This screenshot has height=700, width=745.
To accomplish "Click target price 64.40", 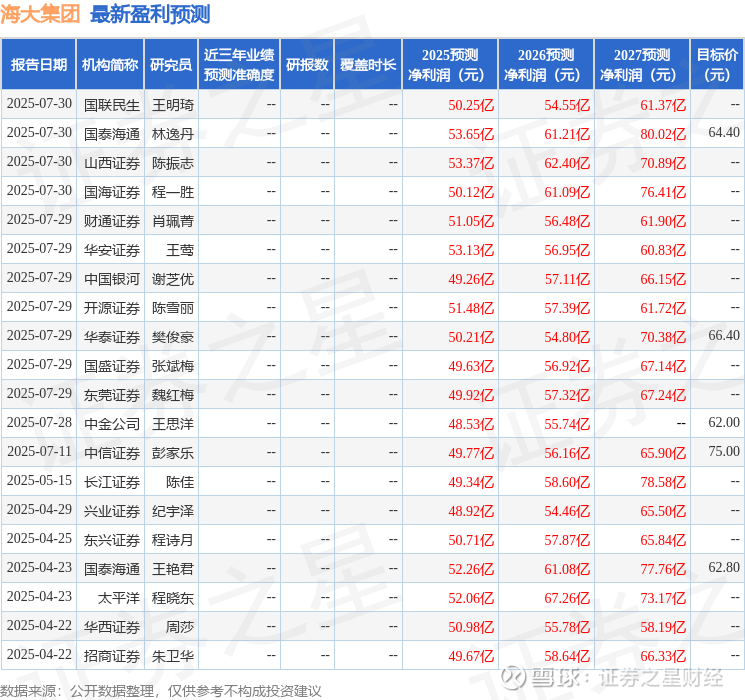I will click(724, 132).
